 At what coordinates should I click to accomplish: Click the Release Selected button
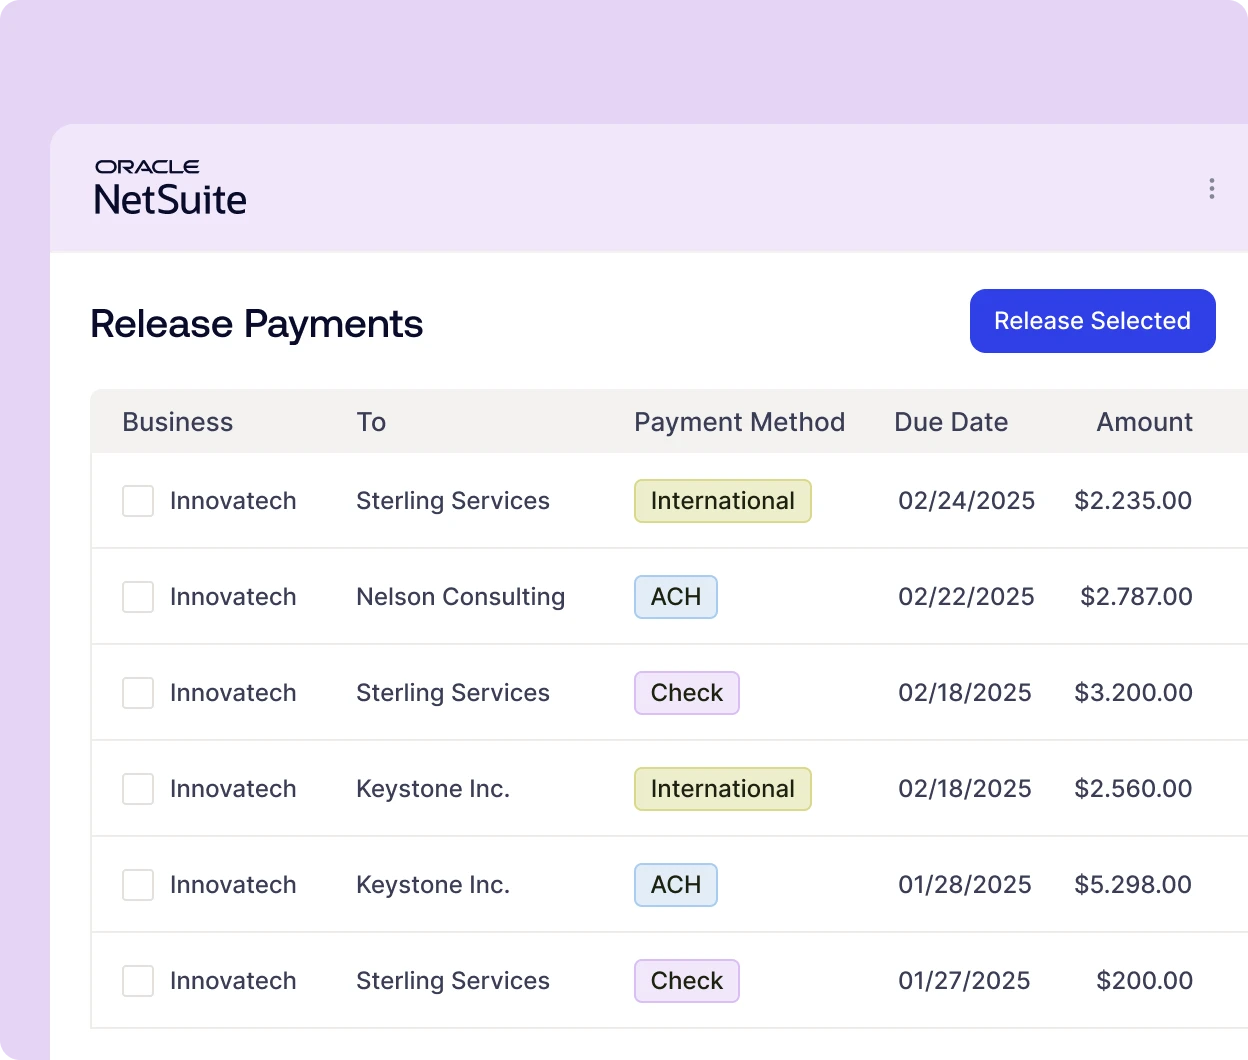pos(1092,321)
